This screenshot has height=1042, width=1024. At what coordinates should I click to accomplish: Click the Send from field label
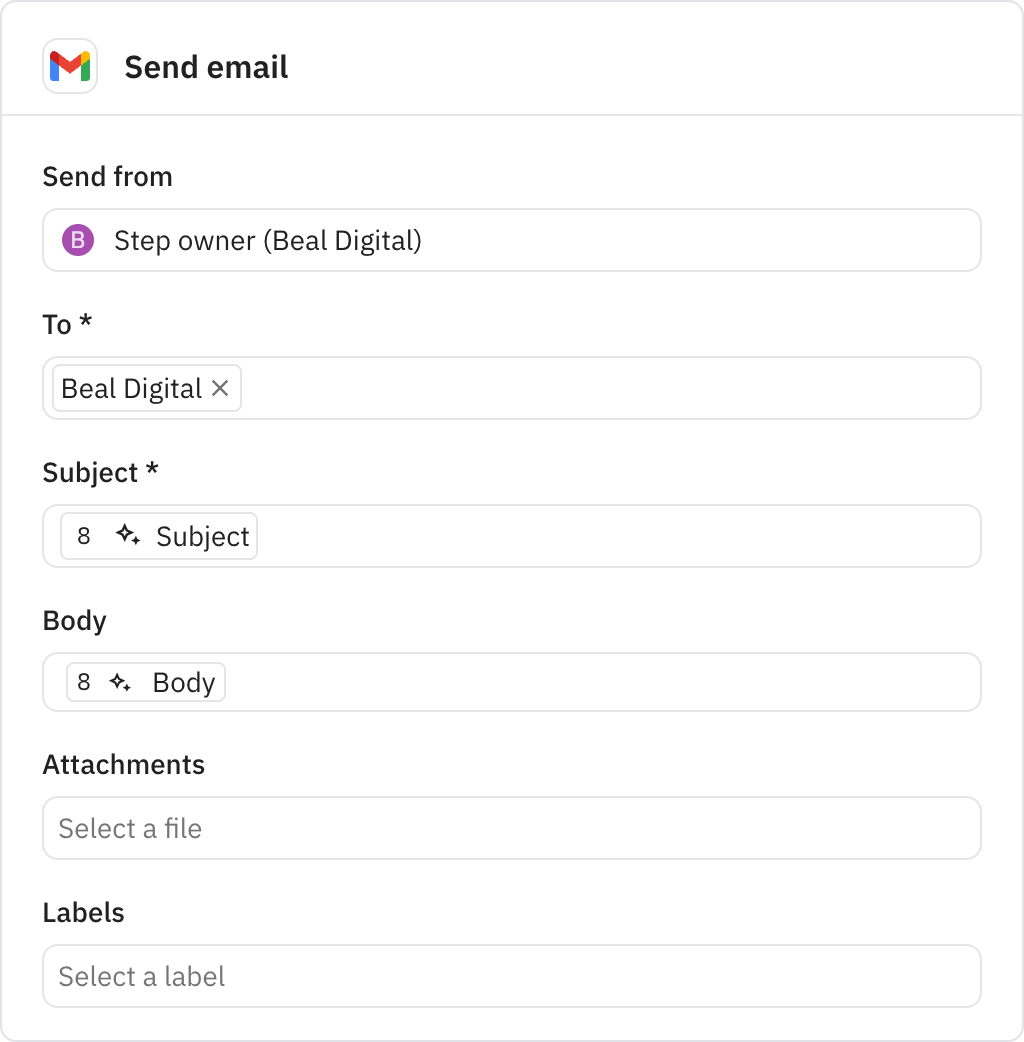[x=107, y=176]
